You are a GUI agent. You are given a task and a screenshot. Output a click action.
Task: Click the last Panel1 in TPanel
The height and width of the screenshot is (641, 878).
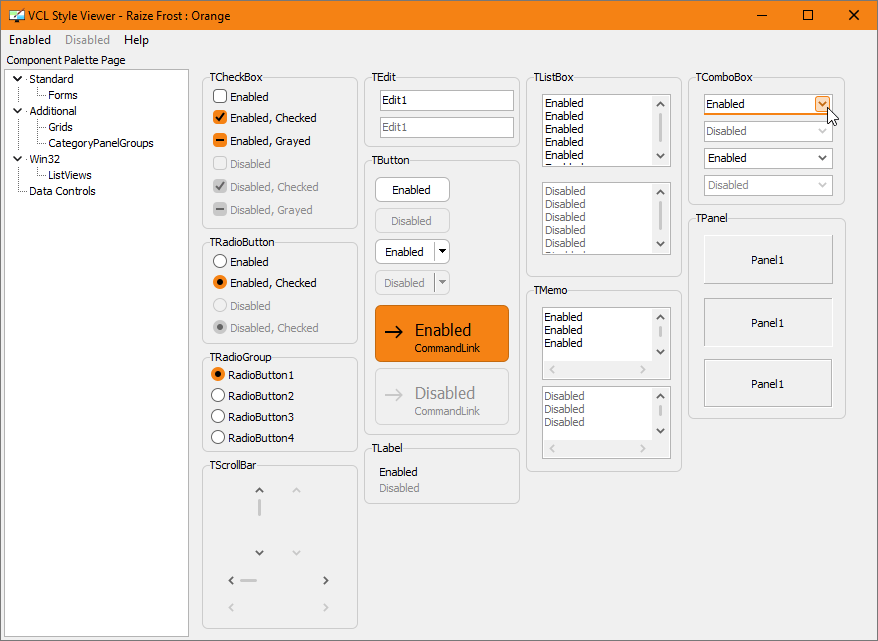[x=768, y=383]
